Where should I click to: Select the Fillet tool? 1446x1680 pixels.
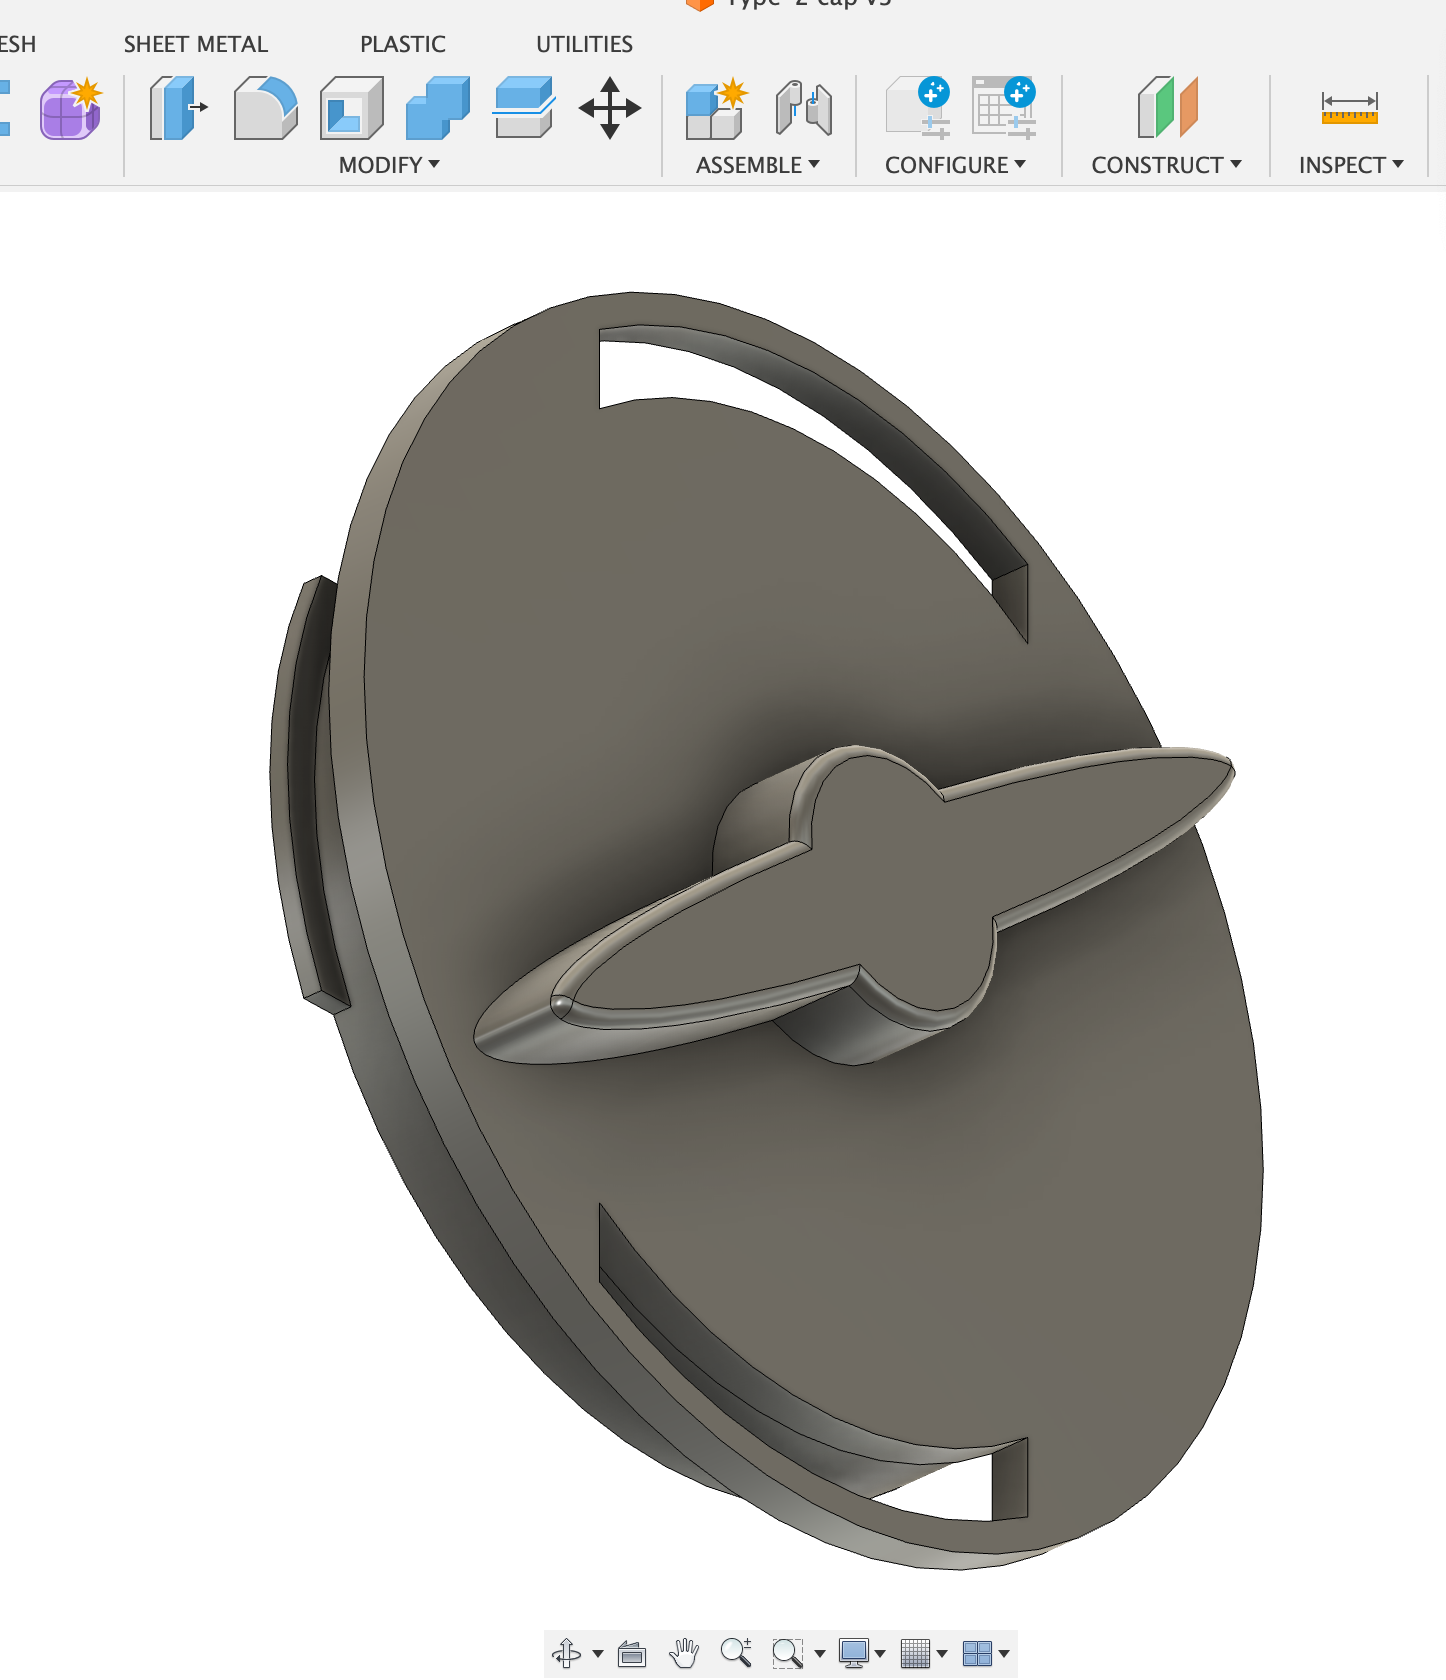click(265, 109)
